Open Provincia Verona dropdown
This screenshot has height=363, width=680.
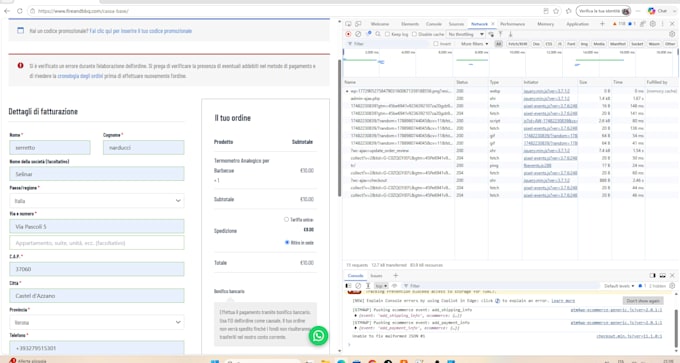click(97, 322)
